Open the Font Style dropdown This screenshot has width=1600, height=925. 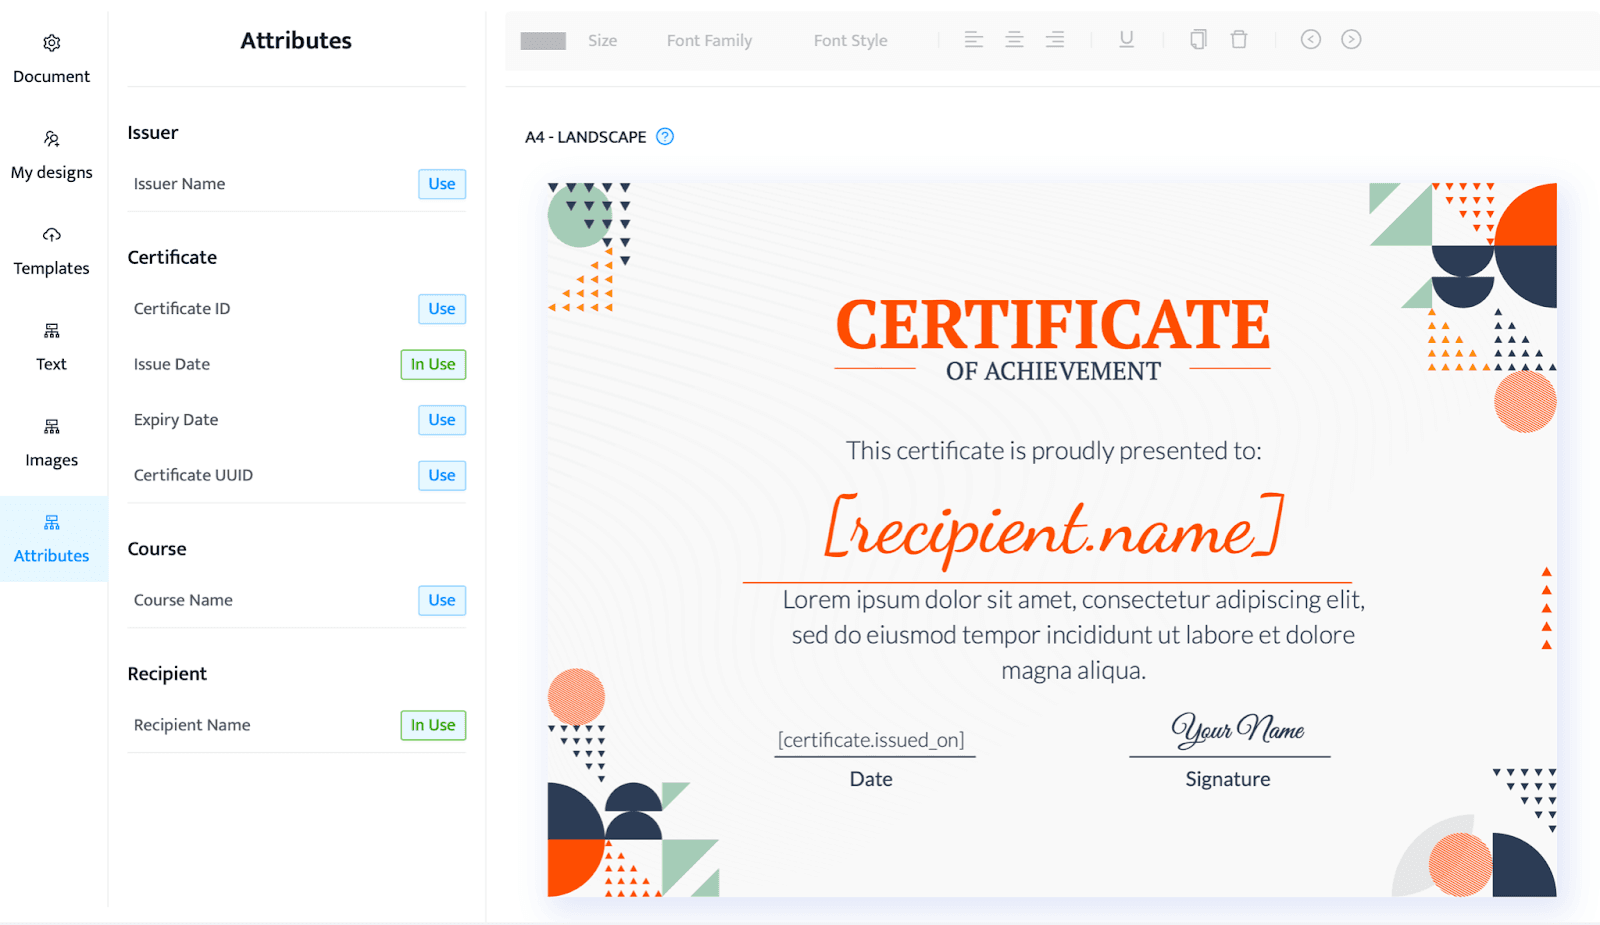(850, 41)
